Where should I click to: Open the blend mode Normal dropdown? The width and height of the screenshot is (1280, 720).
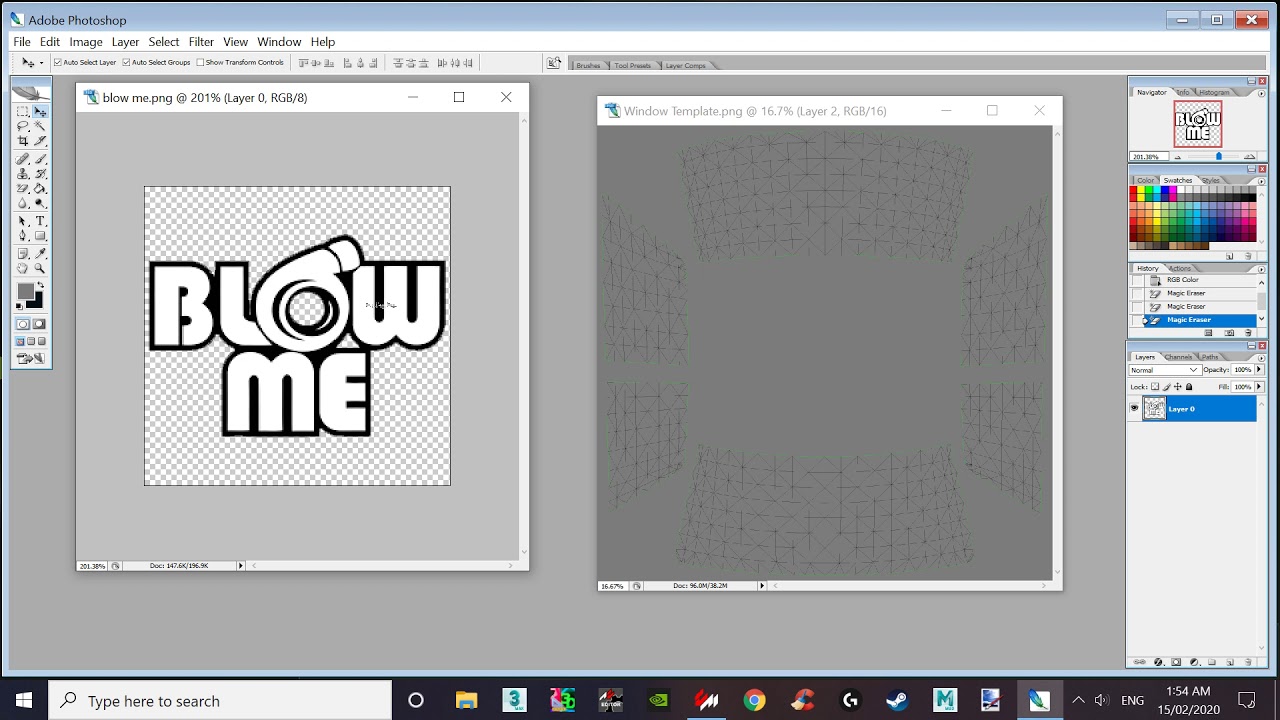(x=1165, y=370)
